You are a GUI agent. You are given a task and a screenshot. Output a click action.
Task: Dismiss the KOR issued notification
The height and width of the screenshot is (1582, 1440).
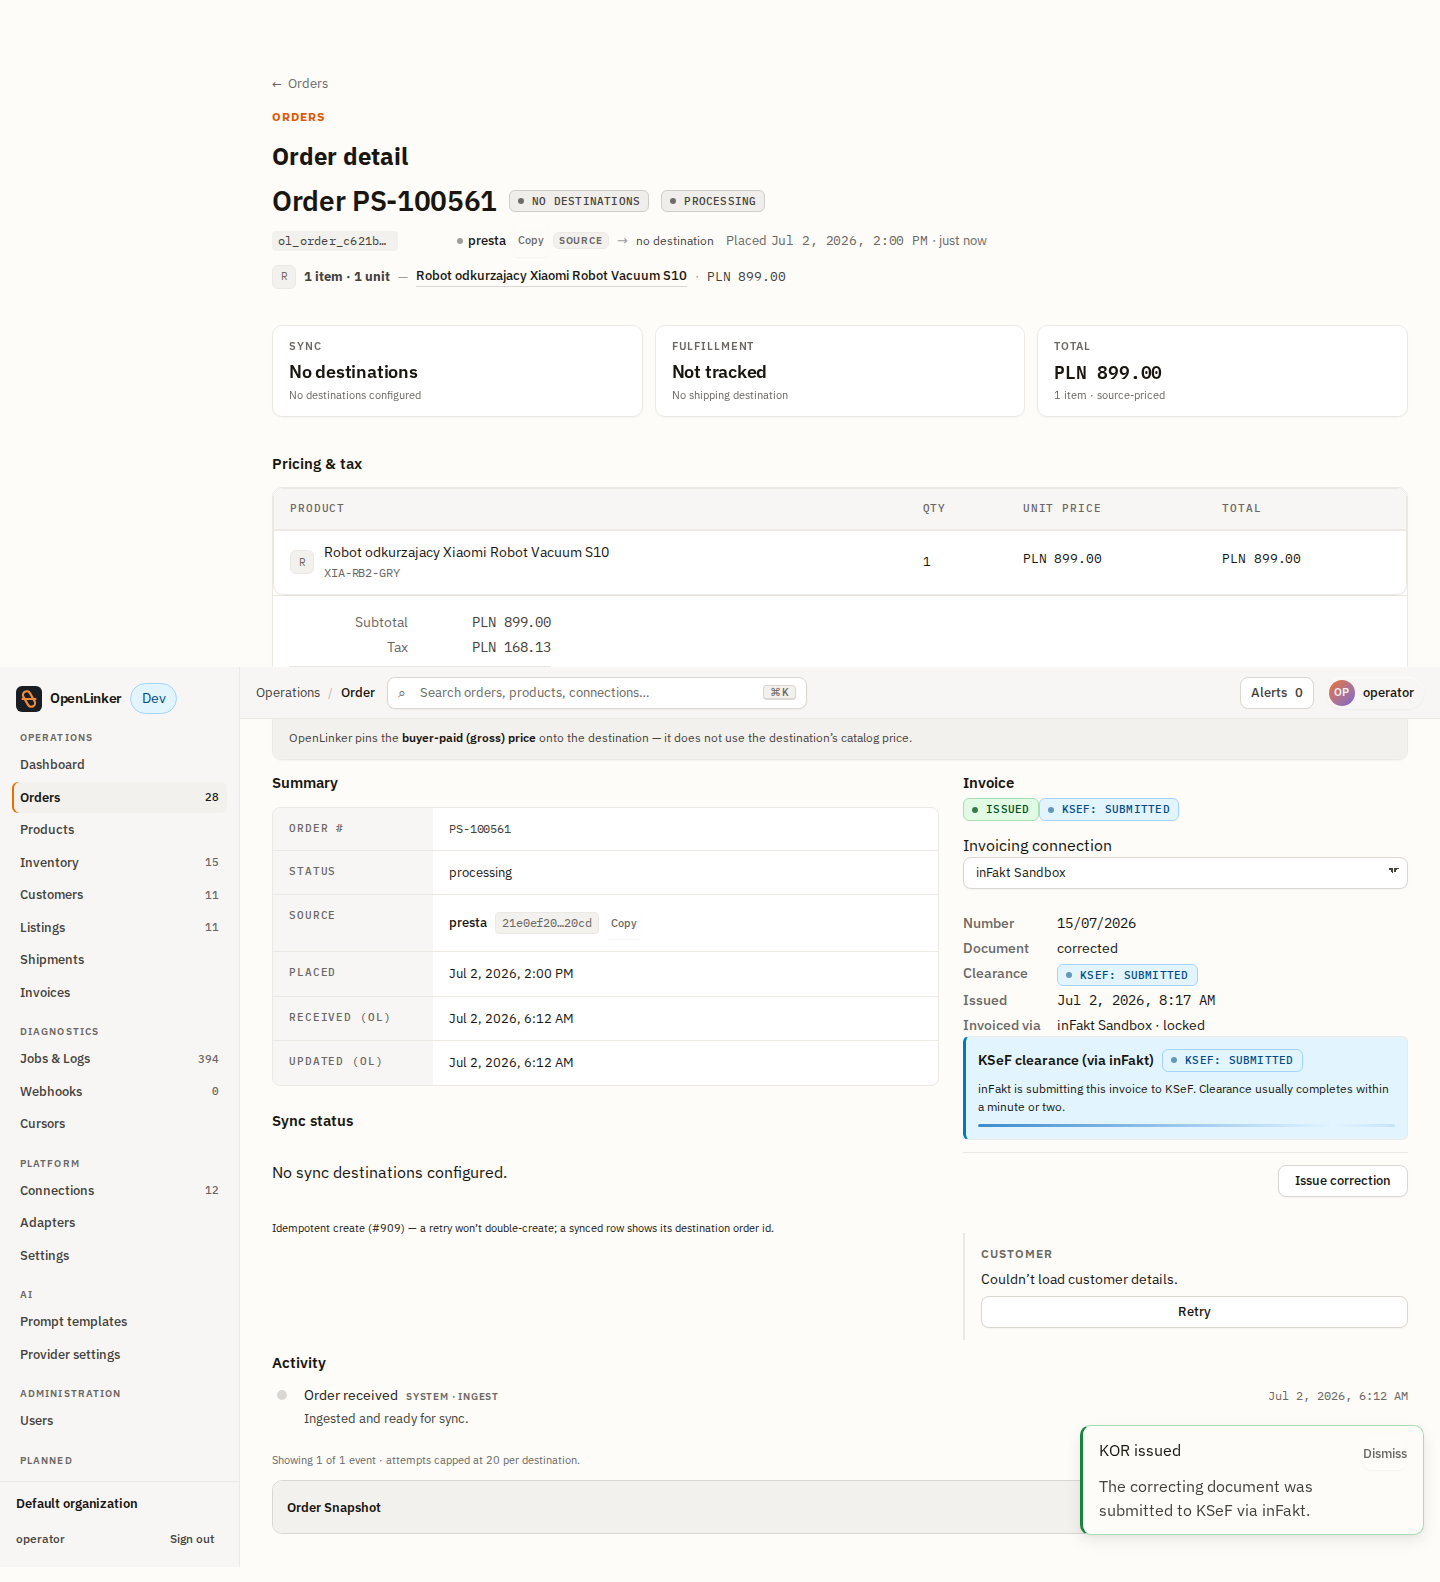point(1384,1454)
